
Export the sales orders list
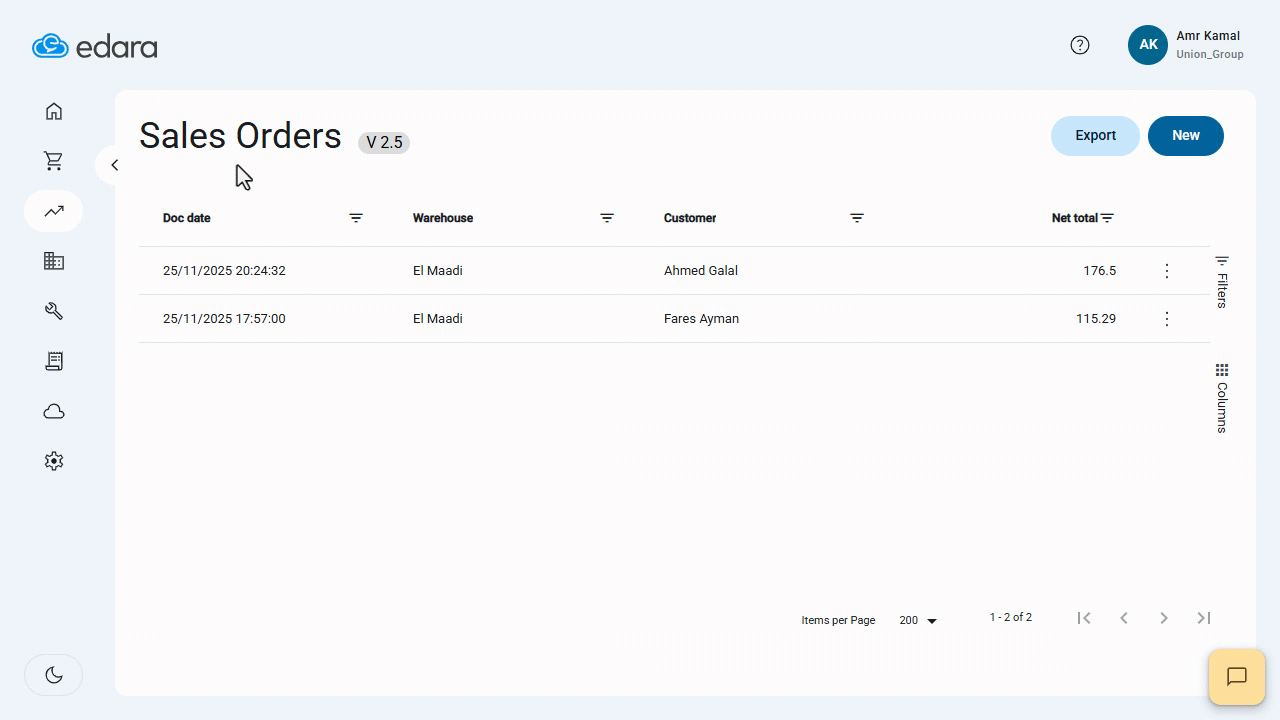pos(1095,136)
